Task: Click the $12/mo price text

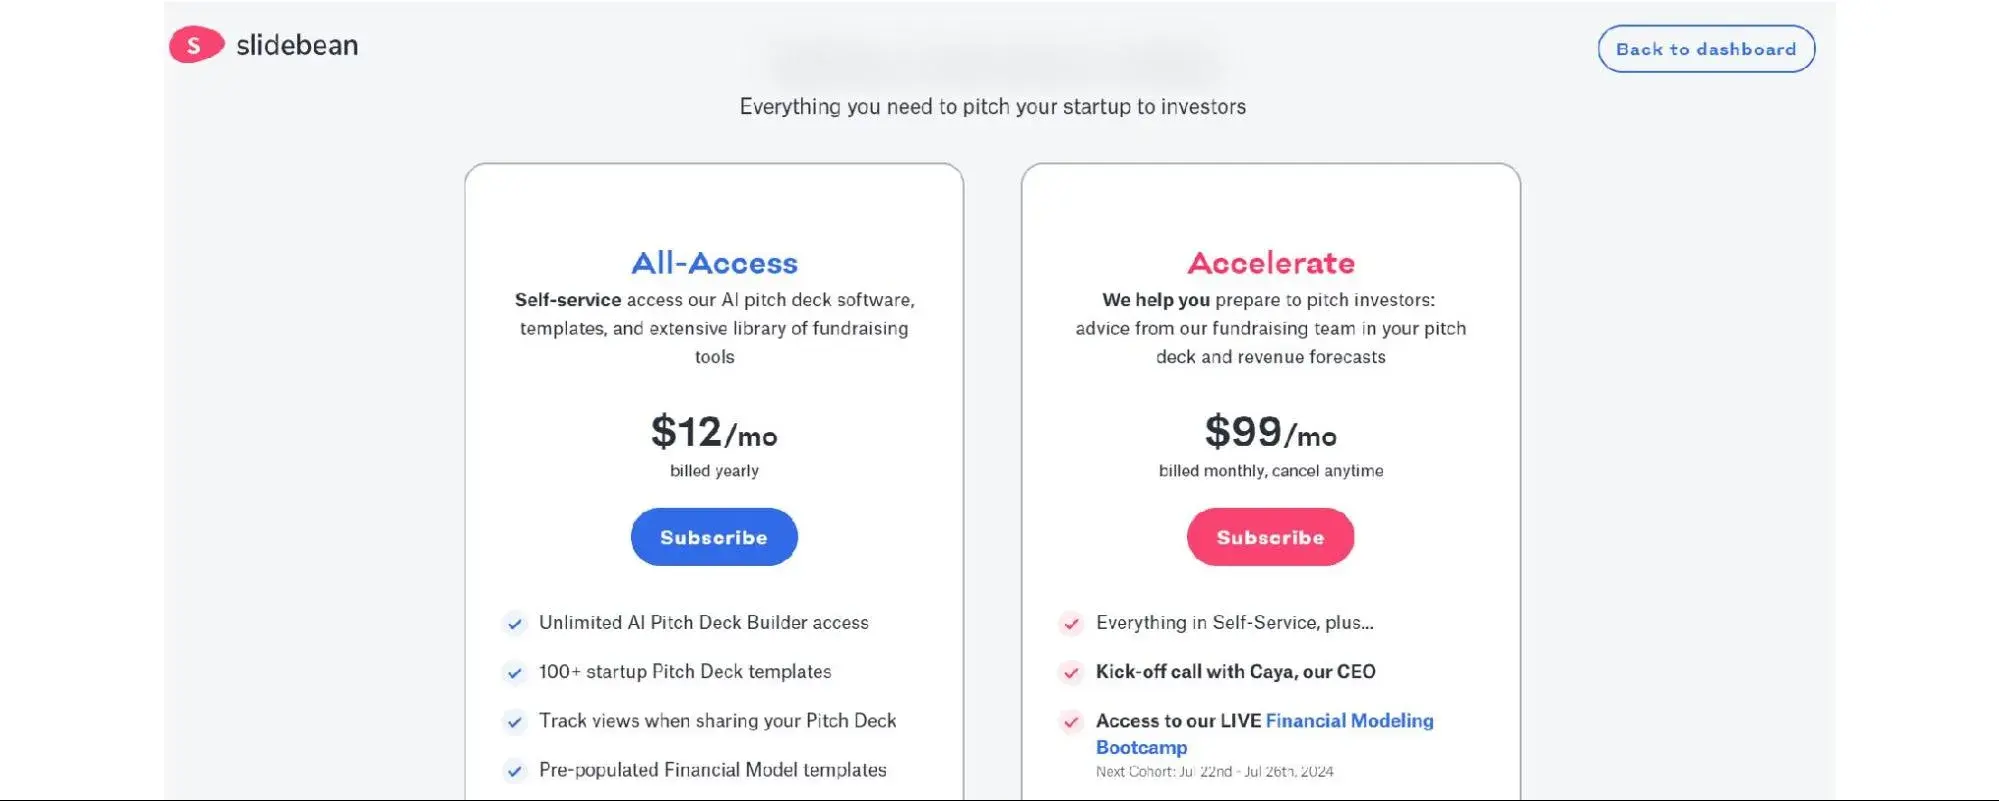Action: [x=714, y=432]
